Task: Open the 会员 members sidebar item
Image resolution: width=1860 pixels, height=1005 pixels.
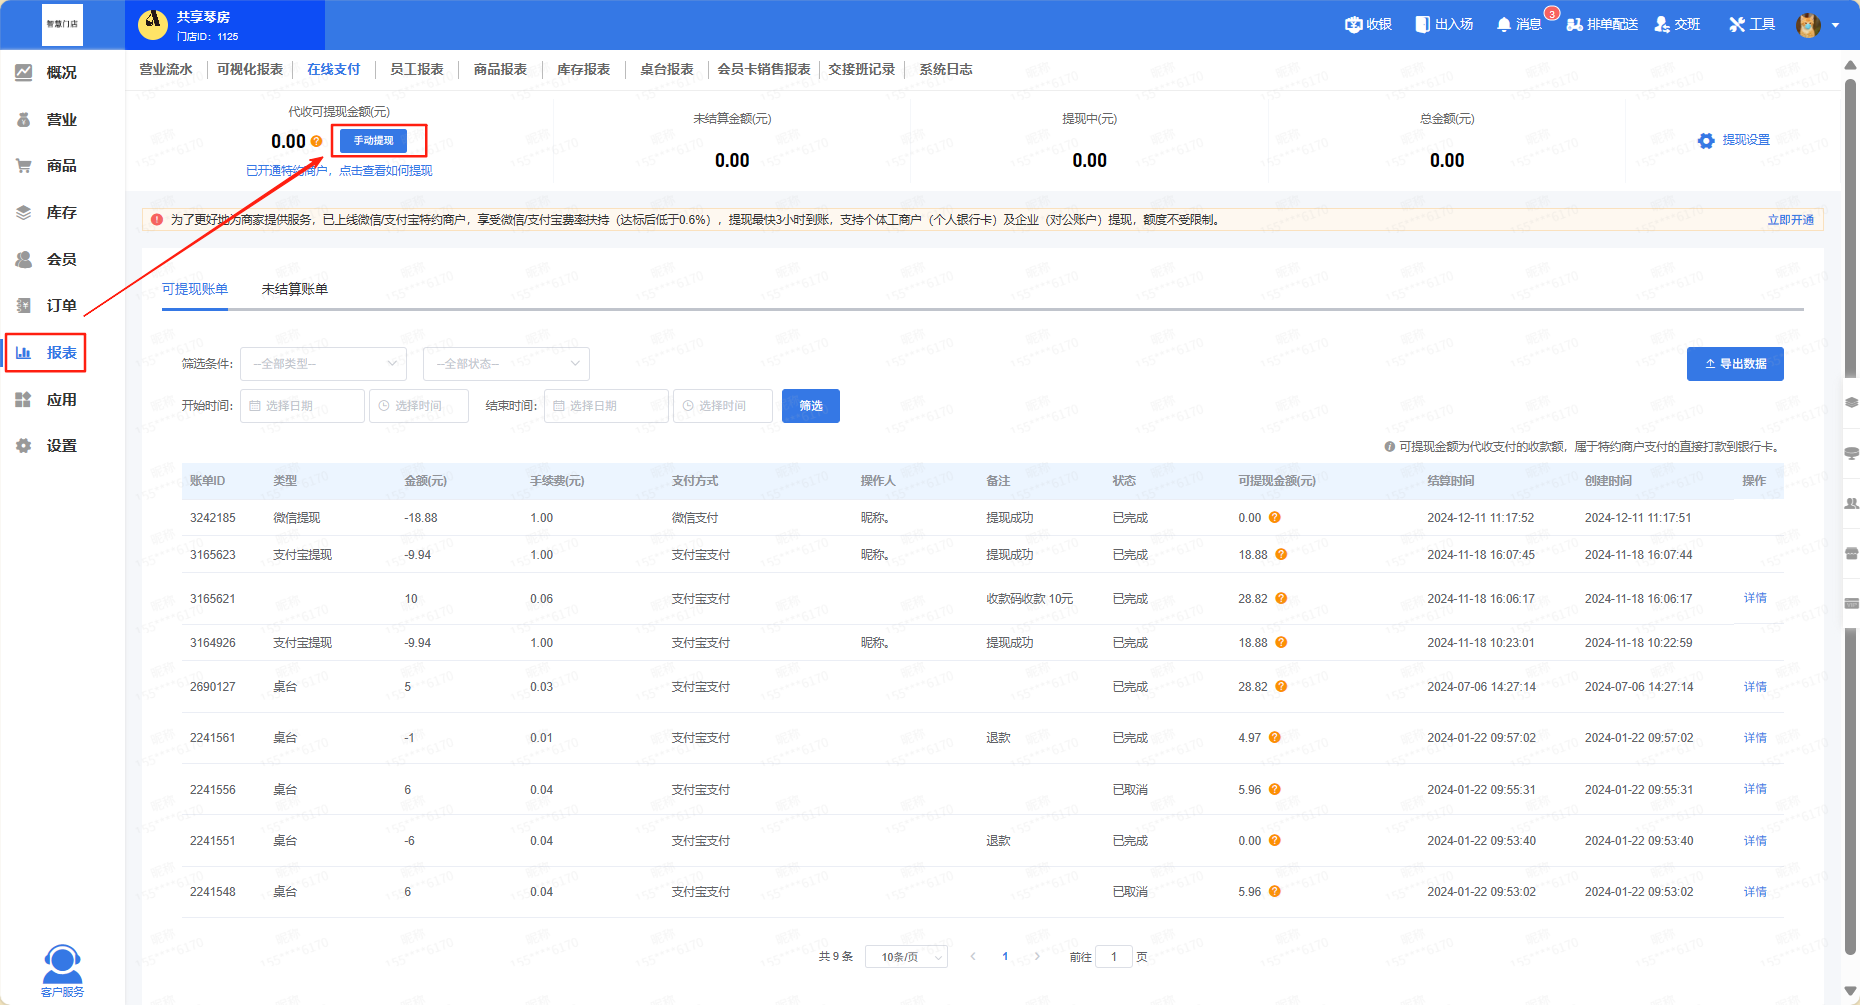Action: click(47, 260)
